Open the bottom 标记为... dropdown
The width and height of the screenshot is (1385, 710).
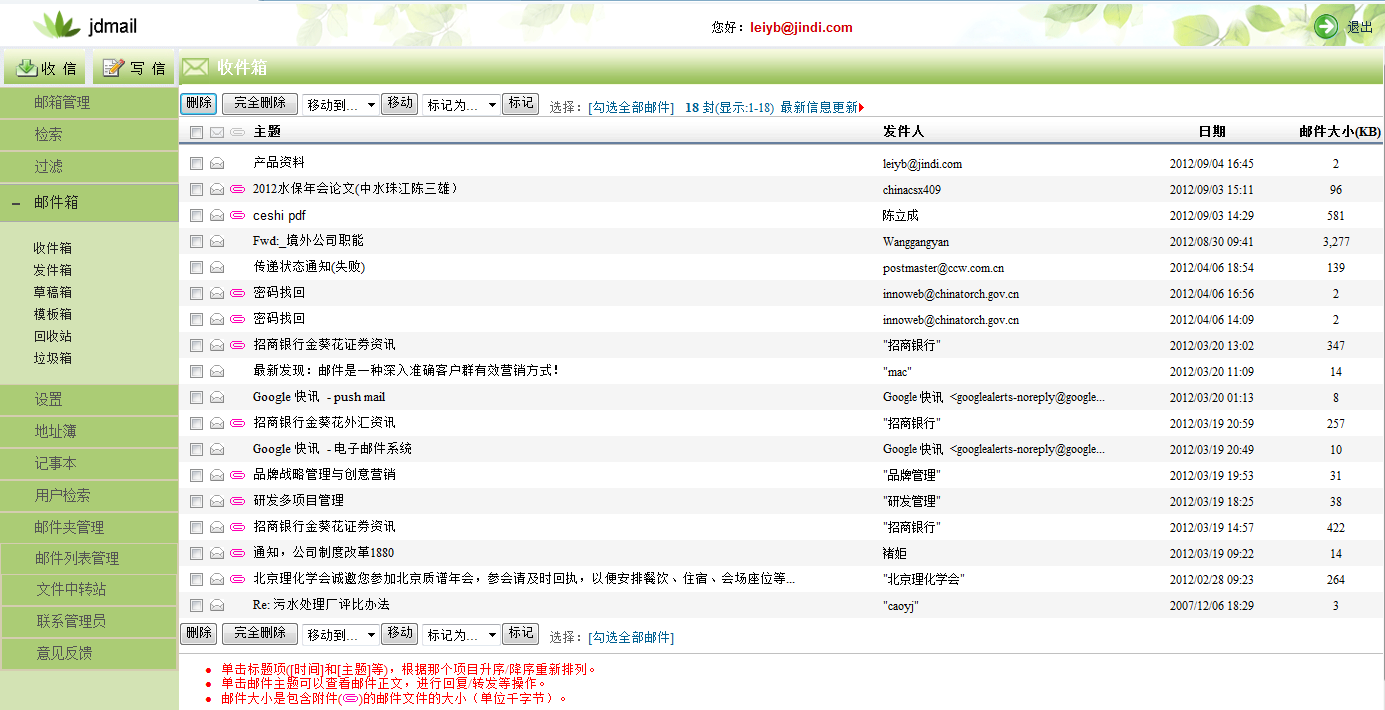(461, 635)
